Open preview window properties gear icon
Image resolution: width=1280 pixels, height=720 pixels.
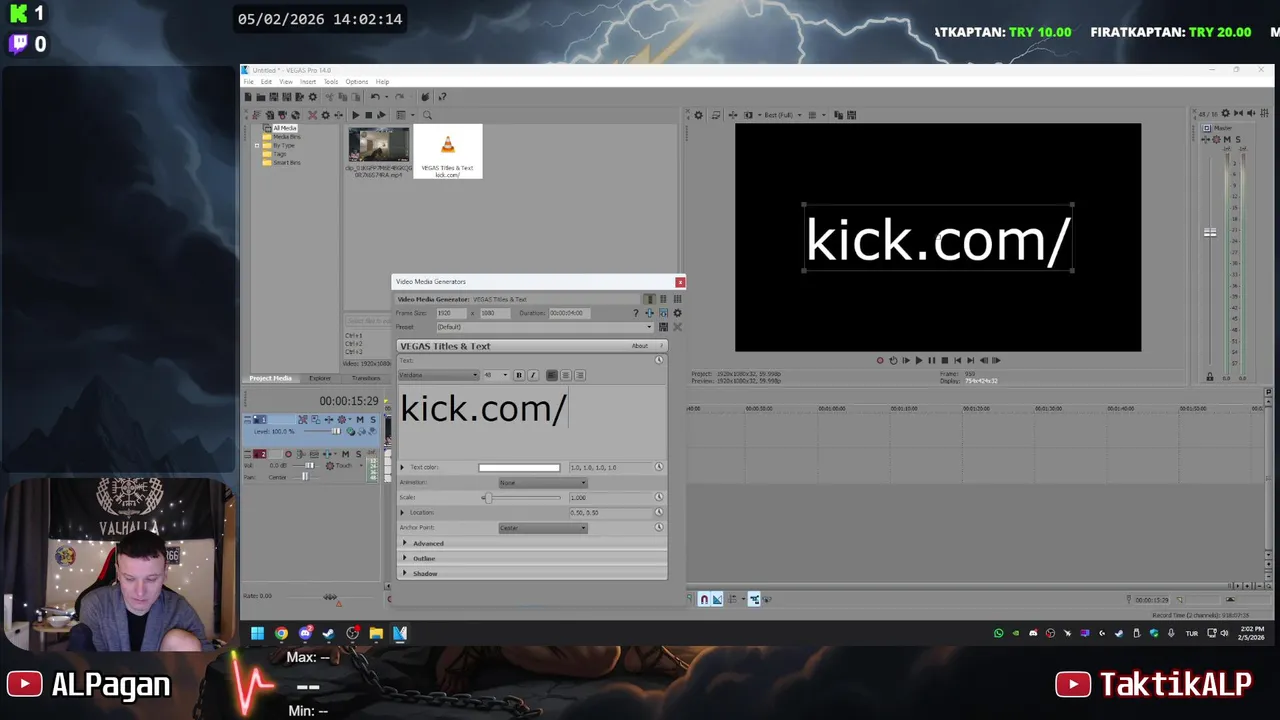point(698,115)
